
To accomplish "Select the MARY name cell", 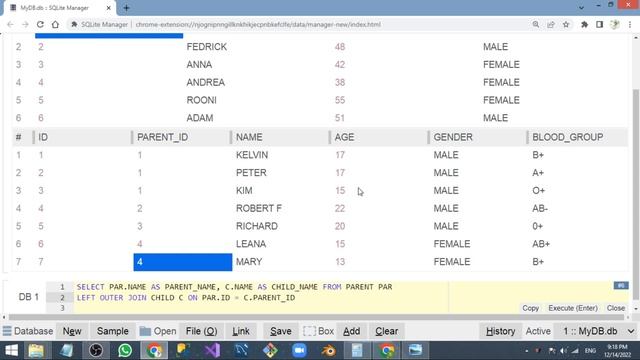I will pos(249,262).
